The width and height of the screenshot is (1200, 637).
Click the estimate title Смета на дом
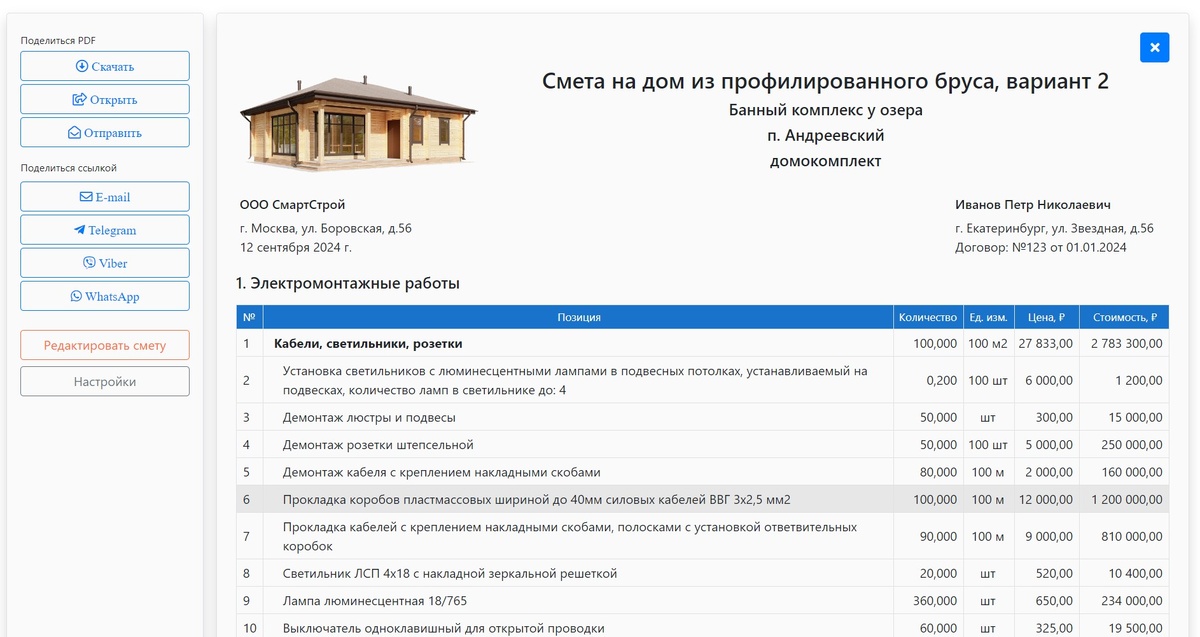click(825, 81)
